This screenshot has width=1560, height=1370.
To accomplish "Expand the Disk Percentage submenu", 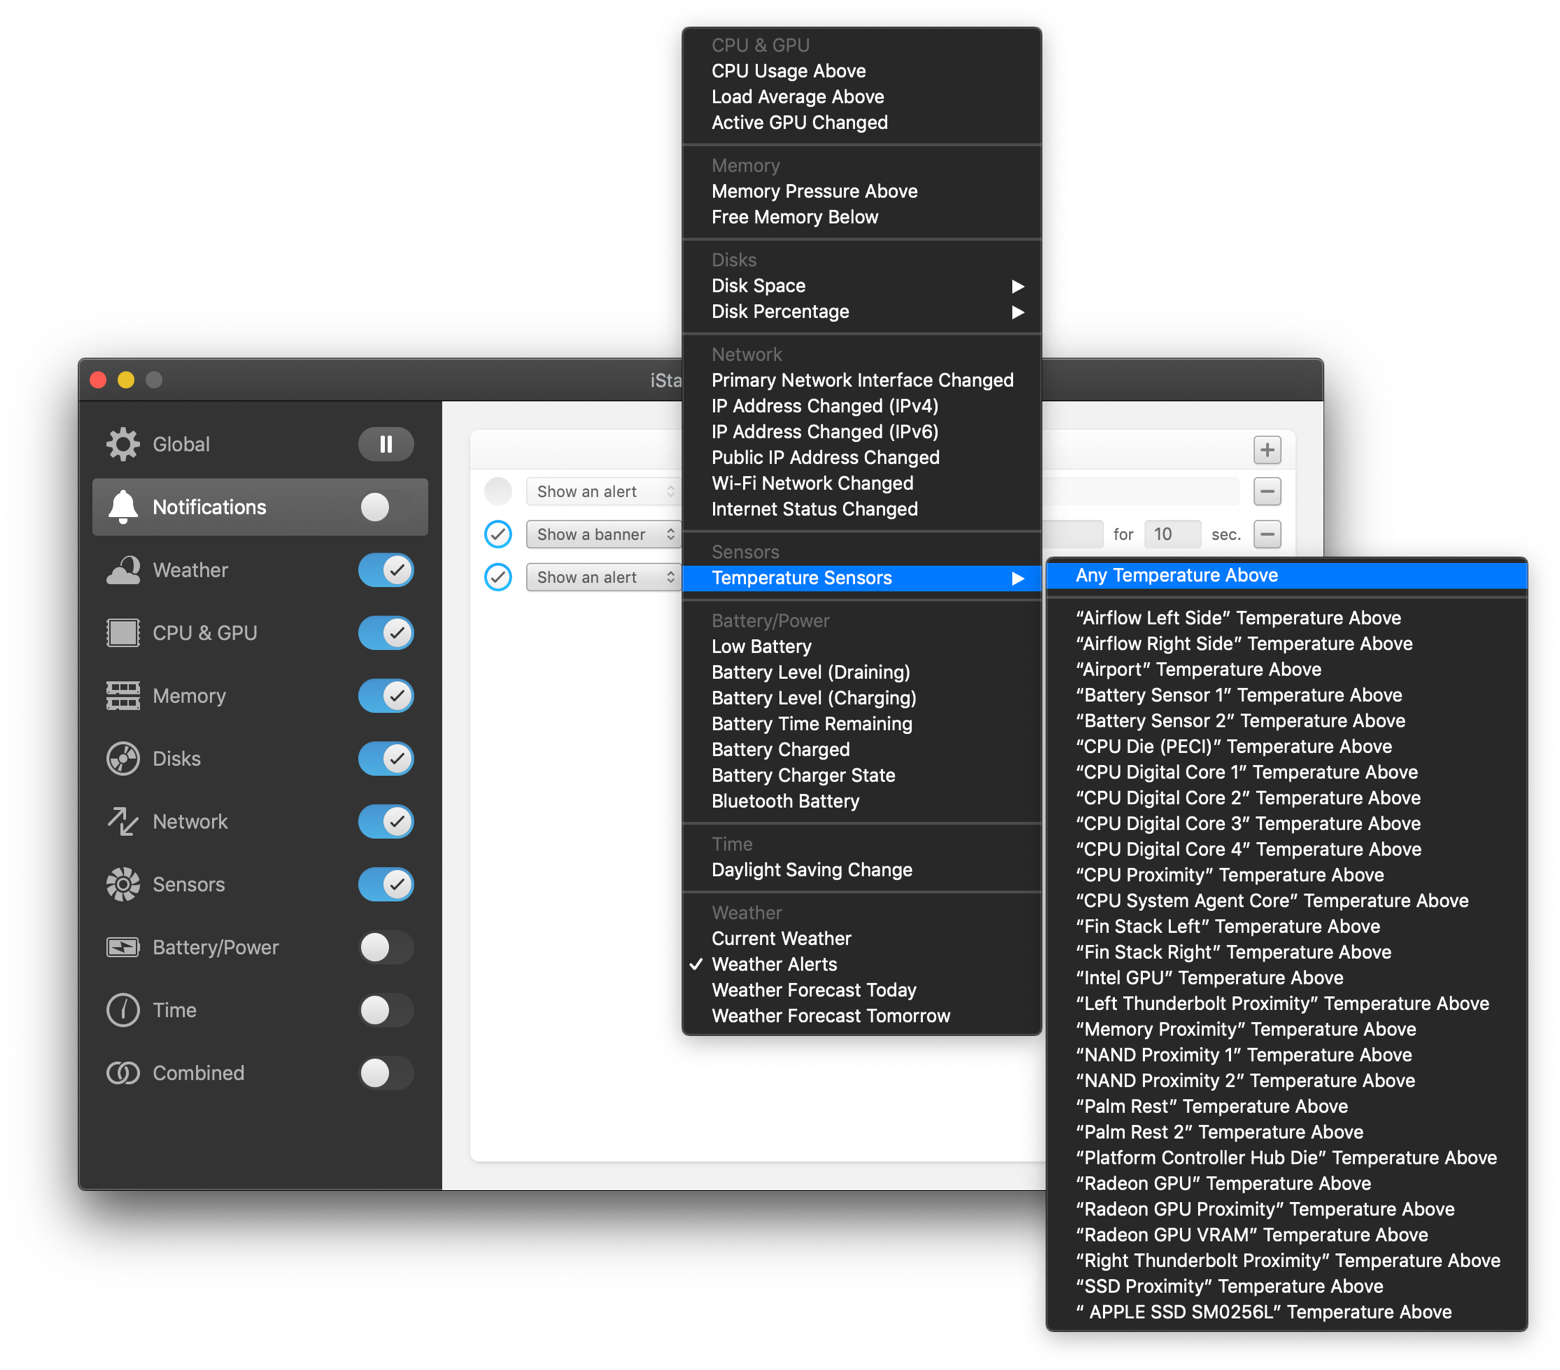I will point(861,312).
